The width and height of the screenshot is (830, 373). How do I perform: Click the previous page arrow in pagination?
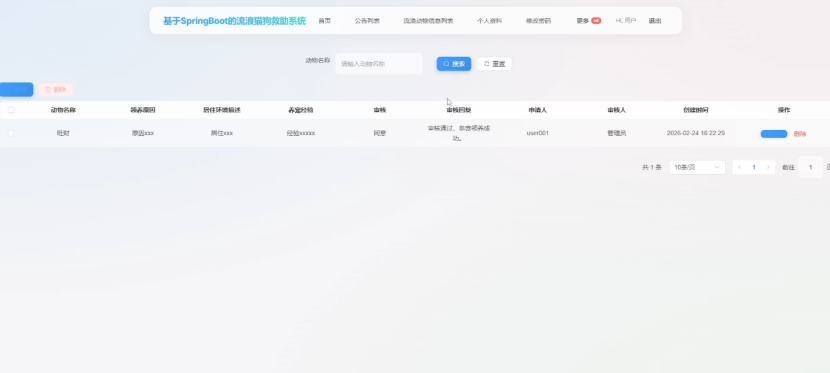[739, 167]
